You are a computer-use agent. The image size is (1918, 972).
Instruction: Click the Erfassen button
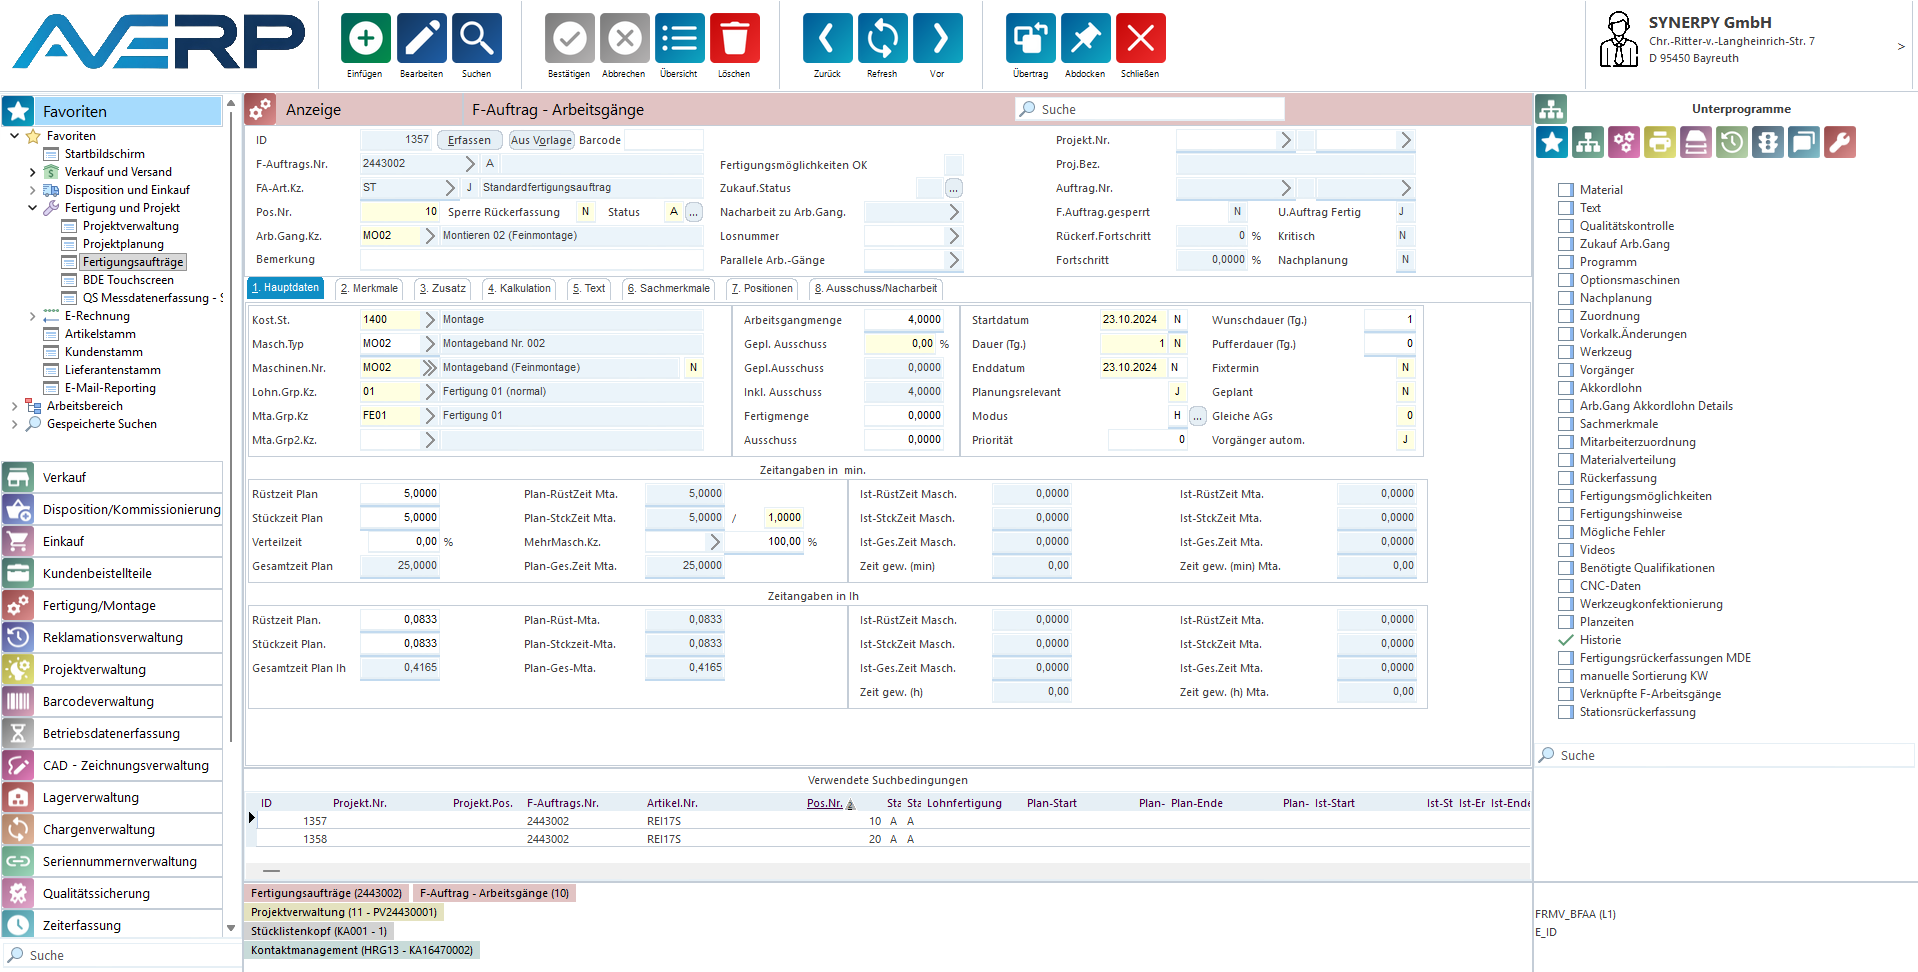(469, 140)
